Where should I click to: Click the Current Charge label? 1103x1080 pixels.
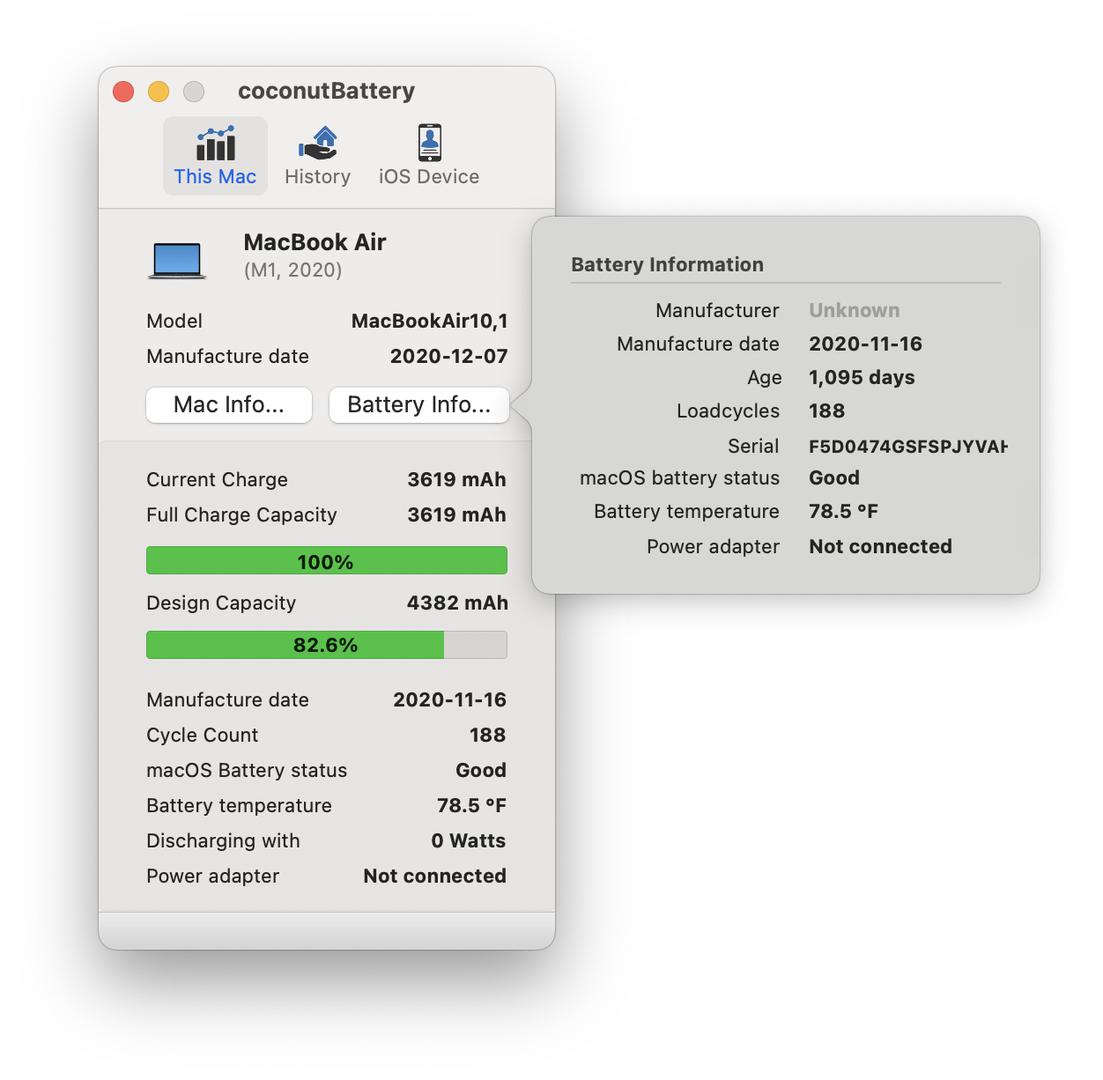coord(217,480)
